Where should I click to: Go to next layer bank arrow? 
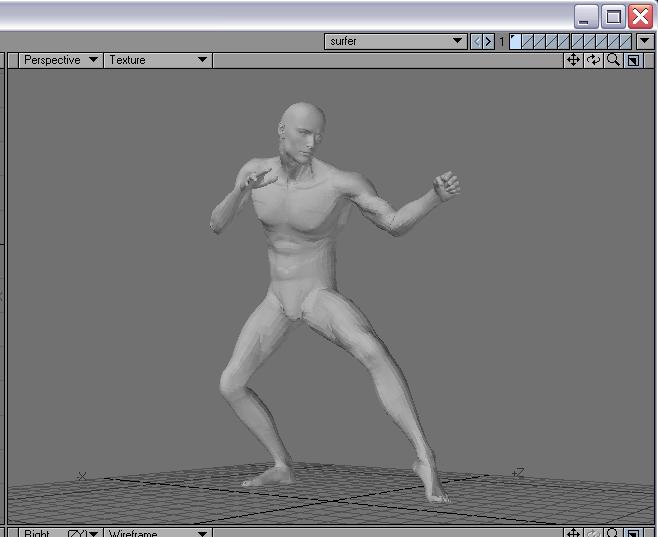(488, 42)
